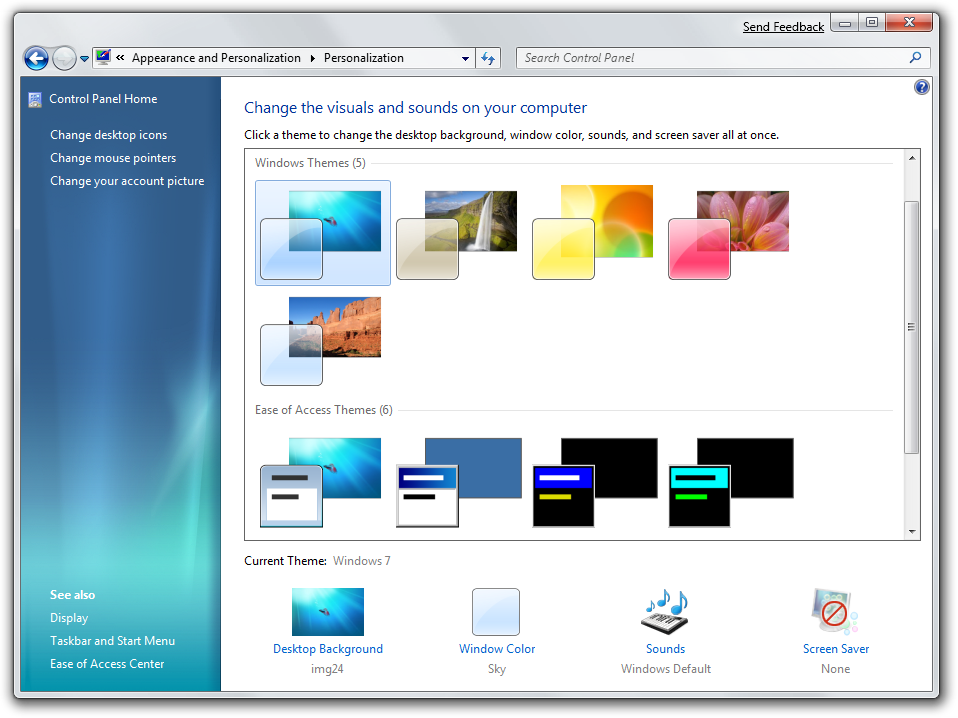The height and width of the screenshot is (718, 958).
Task: Click the Window Color link
Action: coord(497,649)
